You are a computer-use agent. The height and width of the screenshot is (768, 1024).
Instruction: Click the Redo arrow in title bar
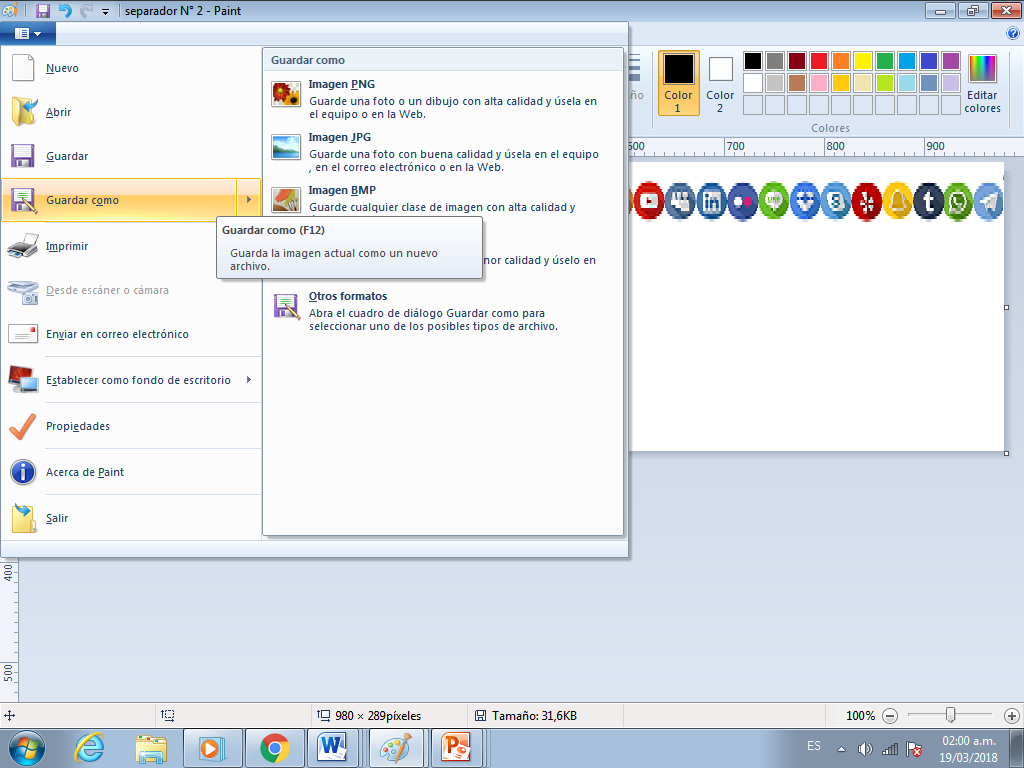[86, 11]
